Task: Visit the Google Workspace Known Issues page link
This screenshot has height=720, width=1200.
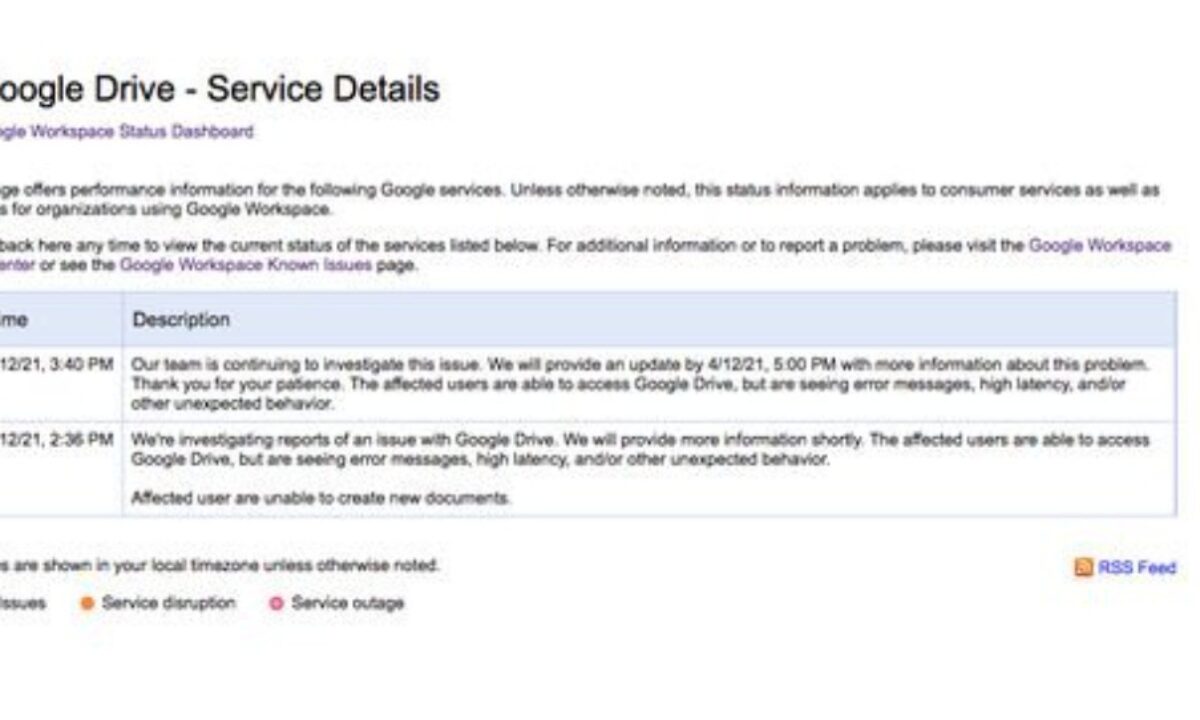Action: pos(245,265)
